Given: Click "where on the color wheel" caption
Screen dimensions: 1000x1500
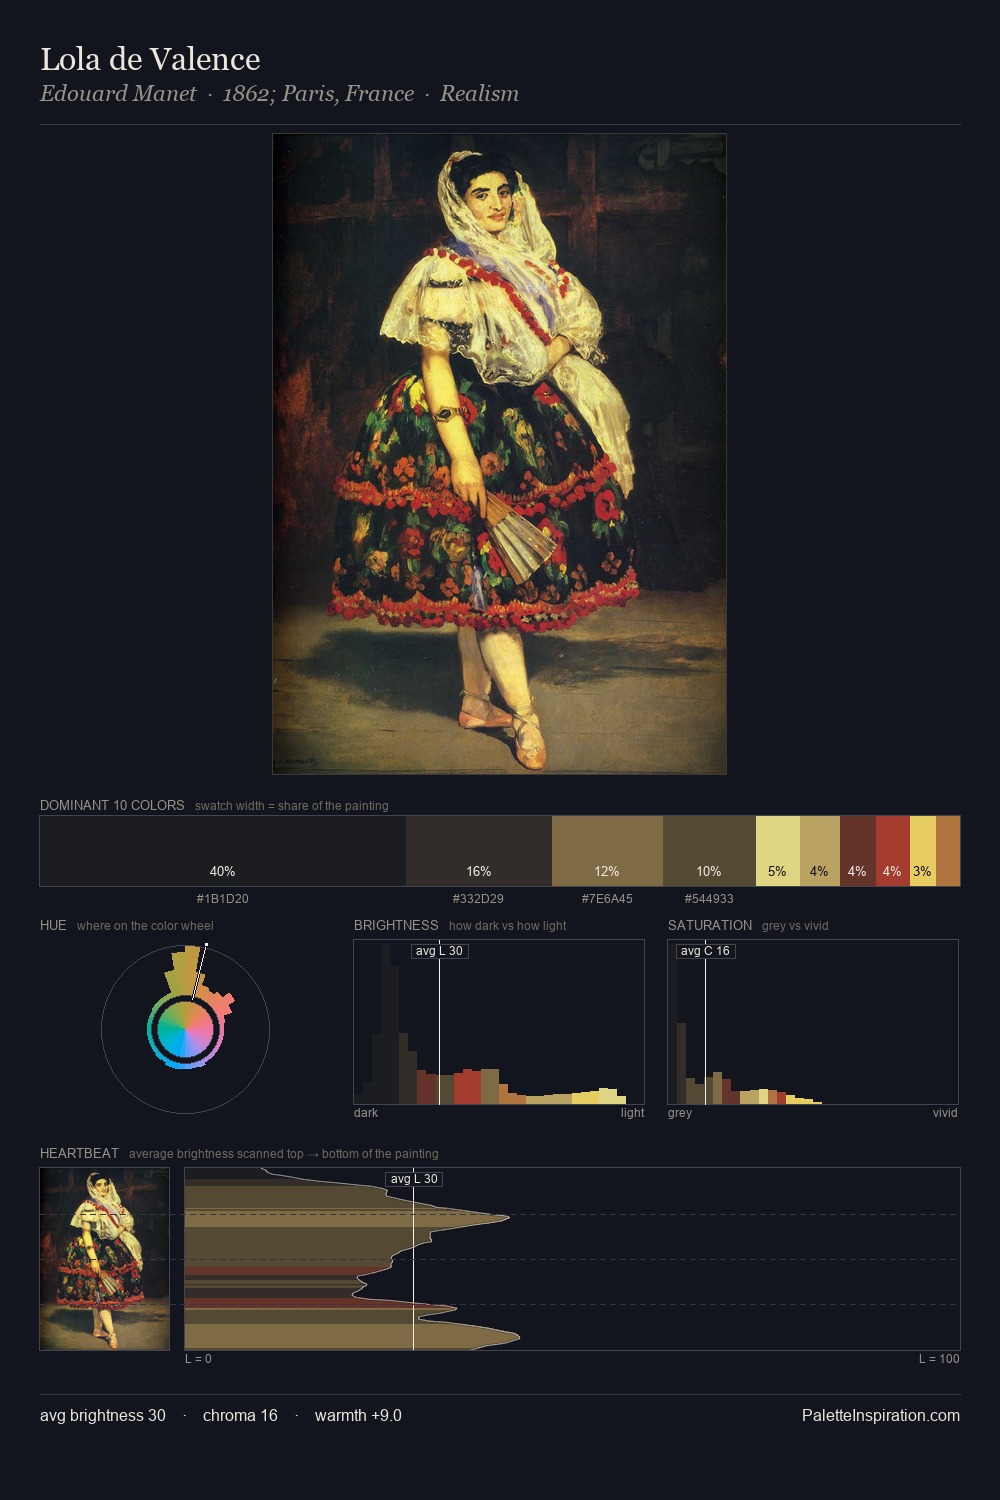Looking at the screenshot, I should click(145, 926).
